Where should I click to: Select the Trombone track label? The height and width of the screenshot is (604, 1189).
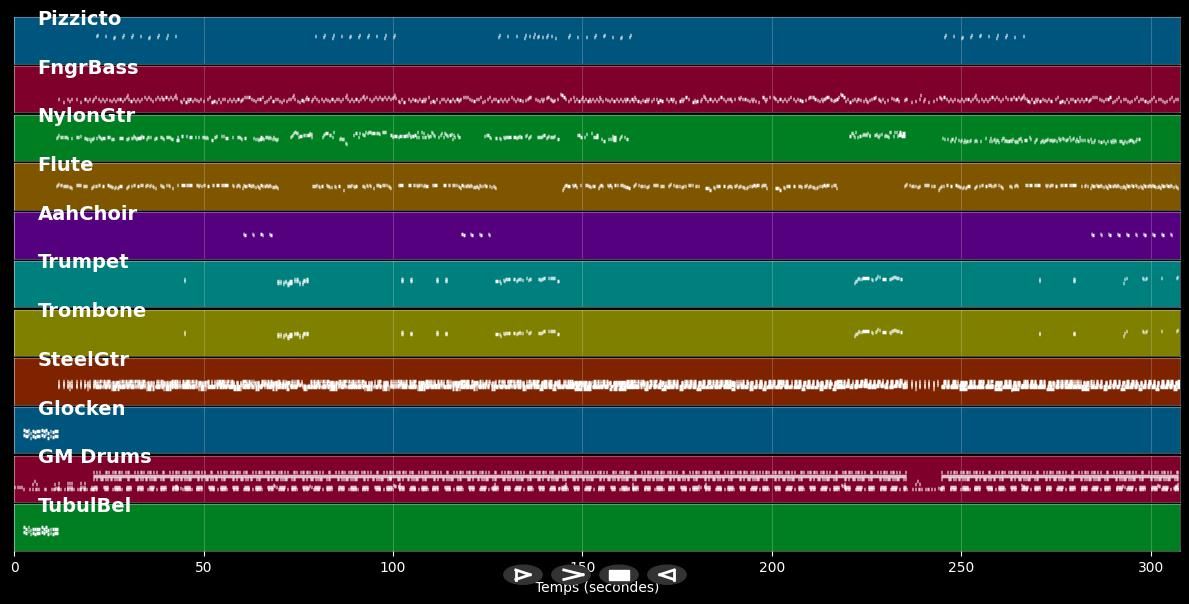coord(92,311)
